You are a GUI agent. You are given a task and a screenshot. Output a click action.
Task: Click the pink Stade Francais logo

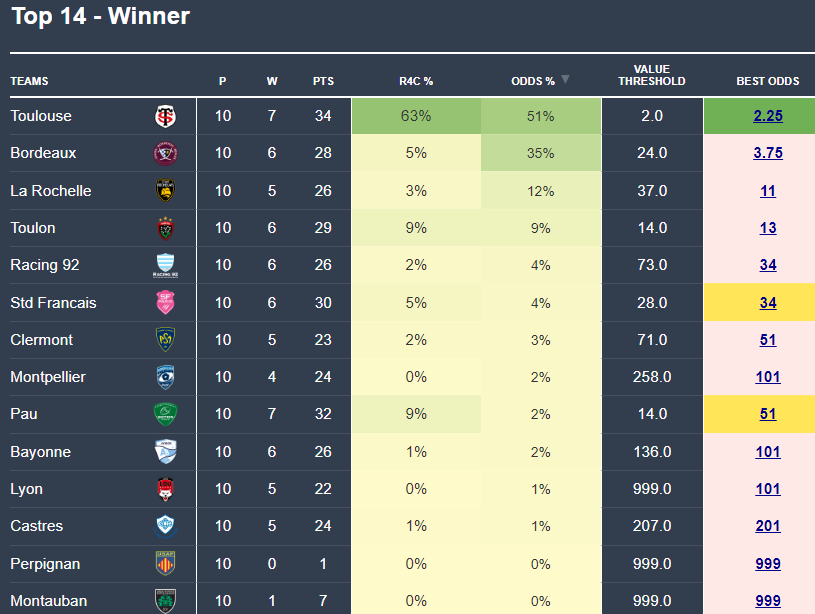coord(165,302)
